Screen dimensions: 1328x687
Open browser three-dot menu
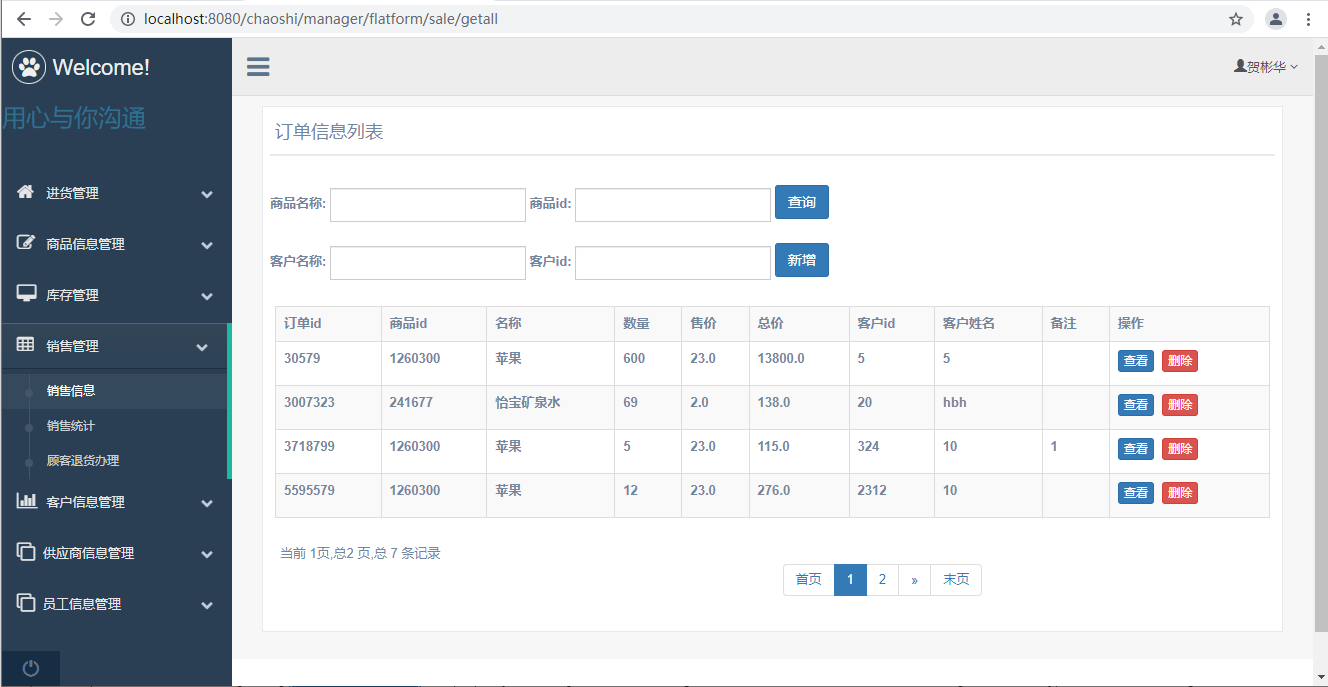[x=1308, y=19]
